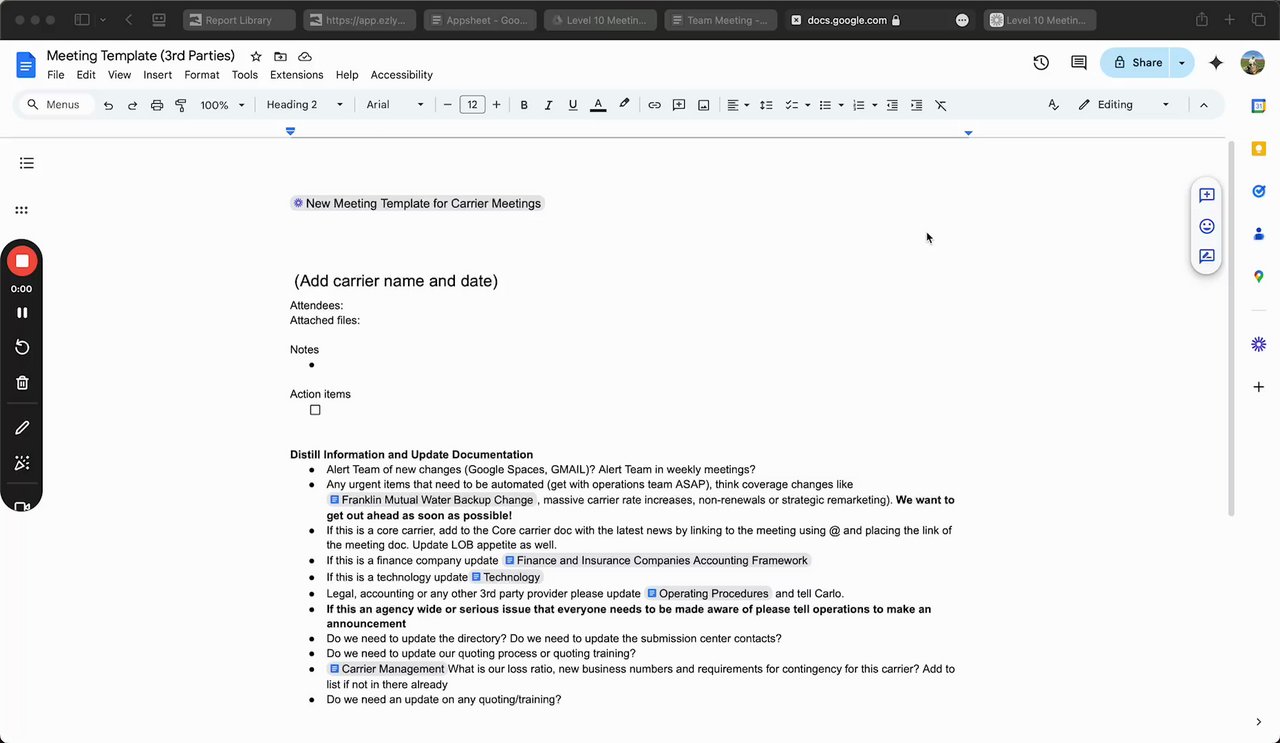Click the floating Add emoji reaction button
This screenshot has height=743, width=1280.
click(x=1207, y=226)
